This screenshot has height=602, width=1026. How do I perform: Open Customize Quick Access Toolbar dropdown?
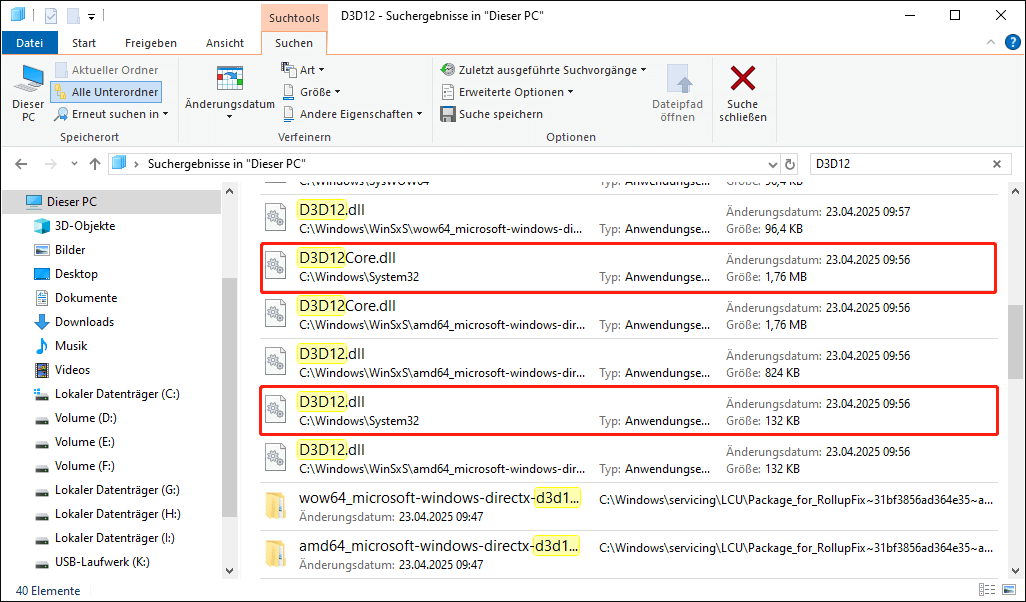click(91, 16)
